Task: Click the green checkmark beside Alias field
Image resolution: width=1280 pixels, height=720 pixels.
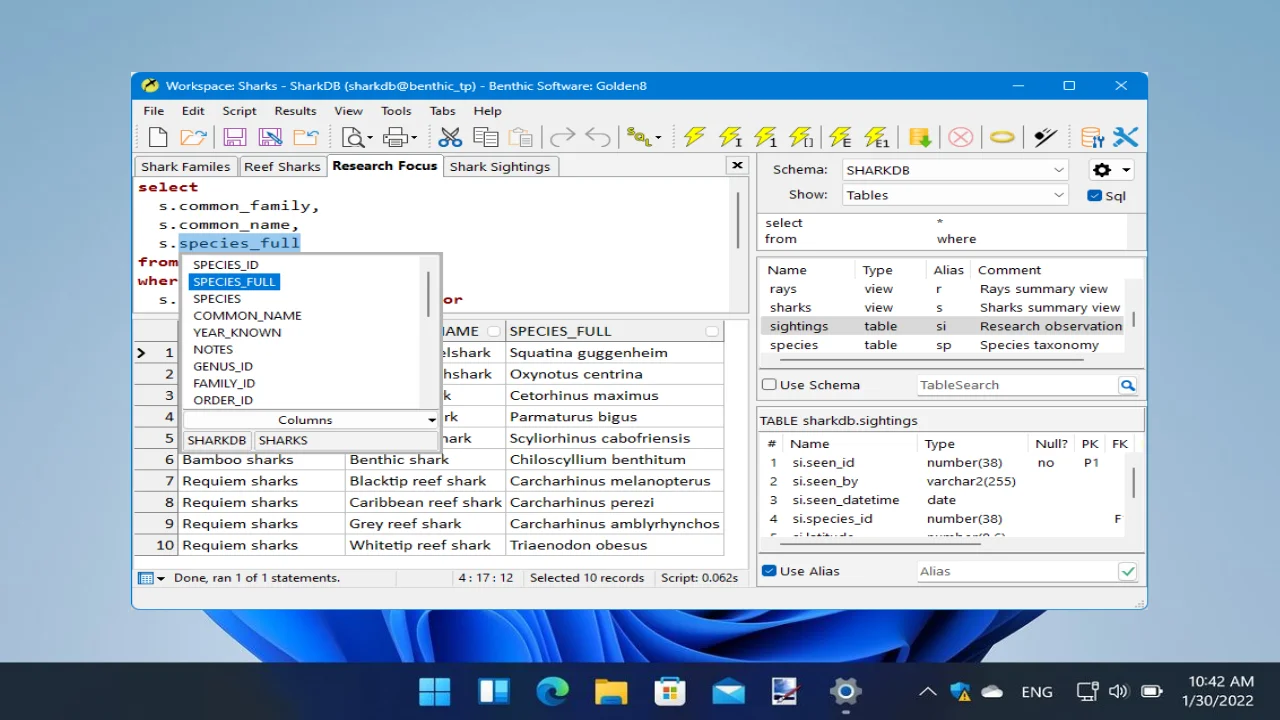Action: click(x=1128, y=571)
